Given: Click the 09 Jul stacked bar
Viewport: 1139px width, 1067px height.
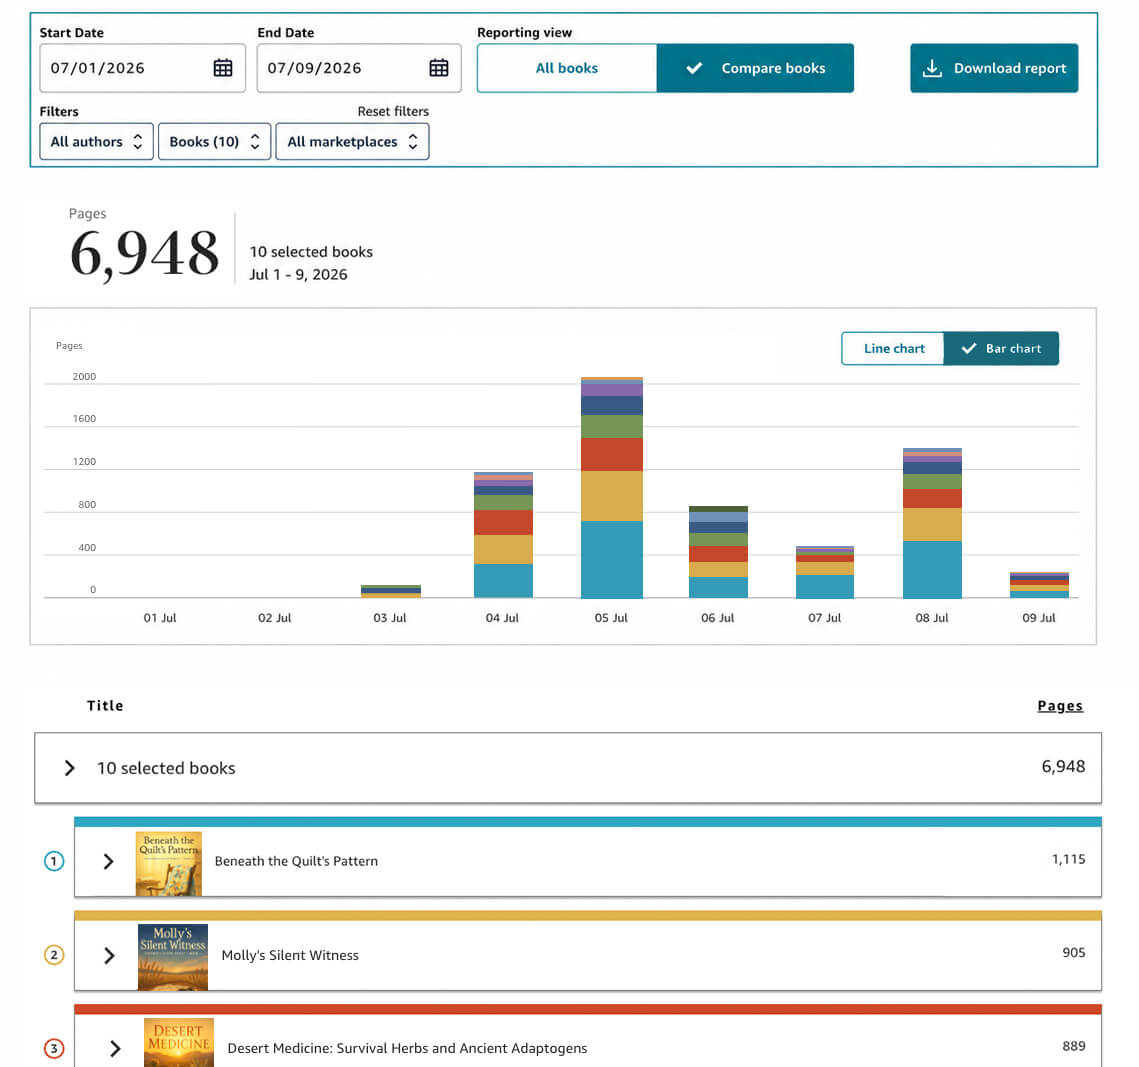Looking at the screenshot, I should (1039, 585).
